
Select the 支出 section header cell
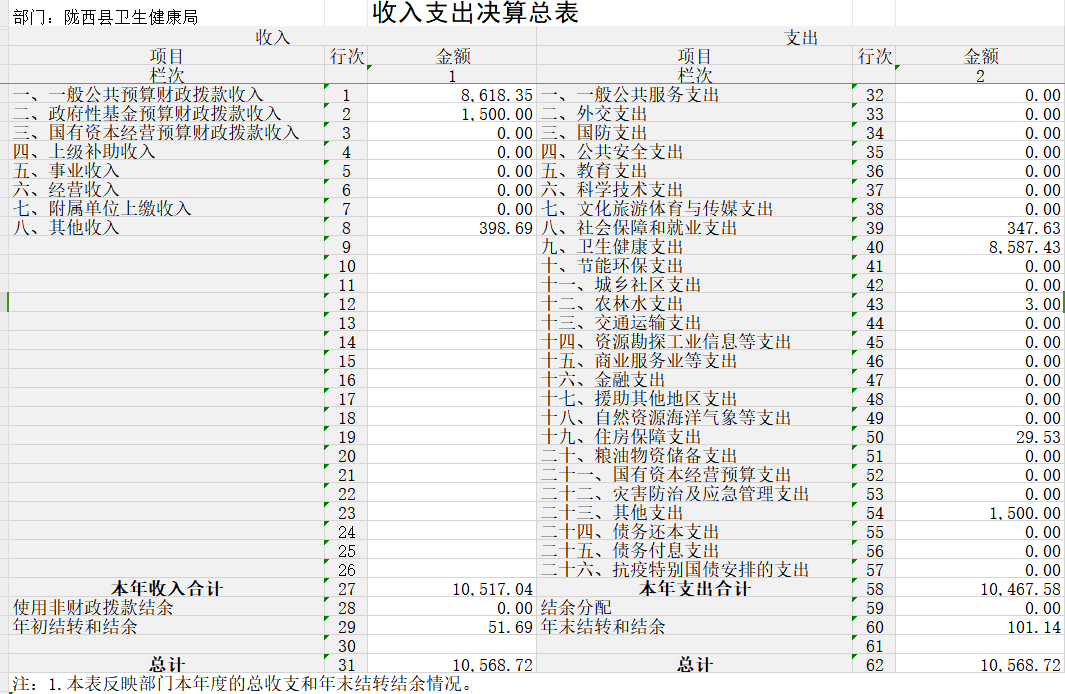(801, 38)
